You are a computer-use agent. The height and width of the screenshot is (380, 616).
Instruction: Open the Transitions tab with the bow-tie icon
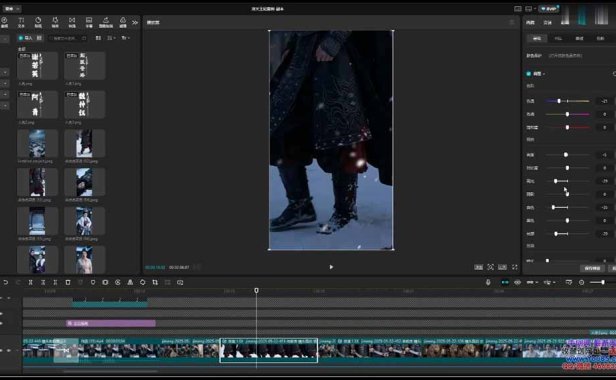click(x=72, y=22)
